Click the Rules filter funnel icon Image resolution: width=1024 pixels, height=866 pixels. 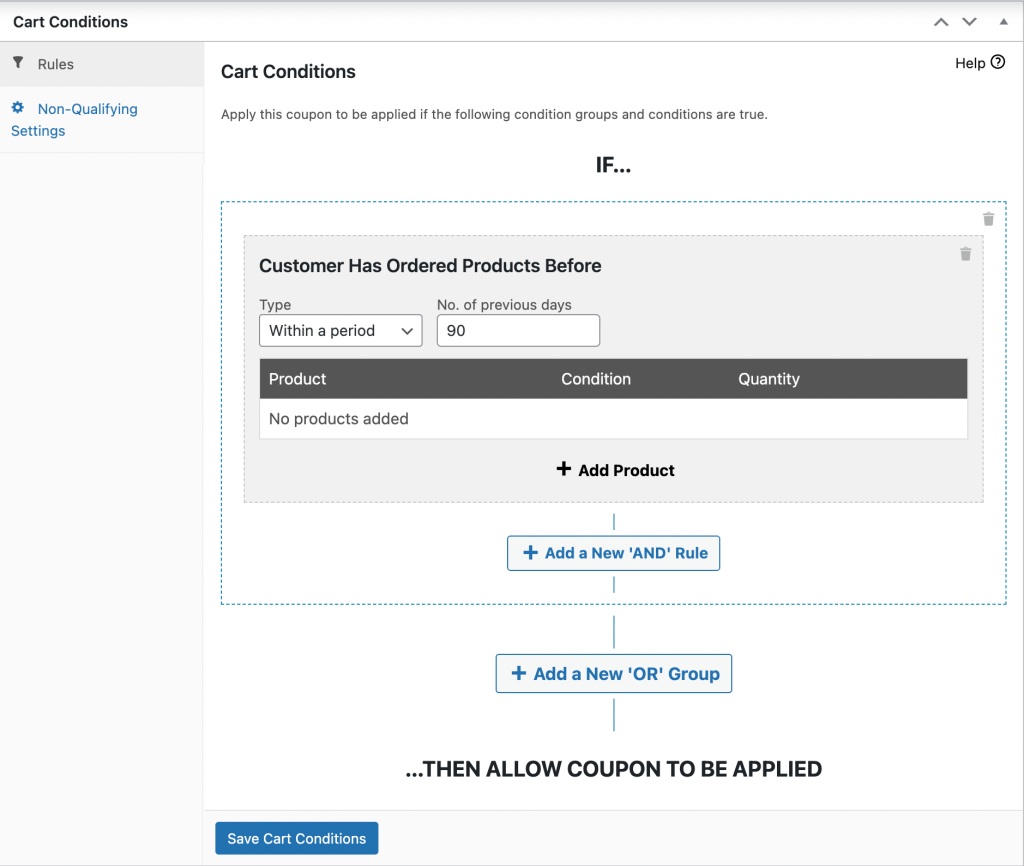click(x=18, y=63)
